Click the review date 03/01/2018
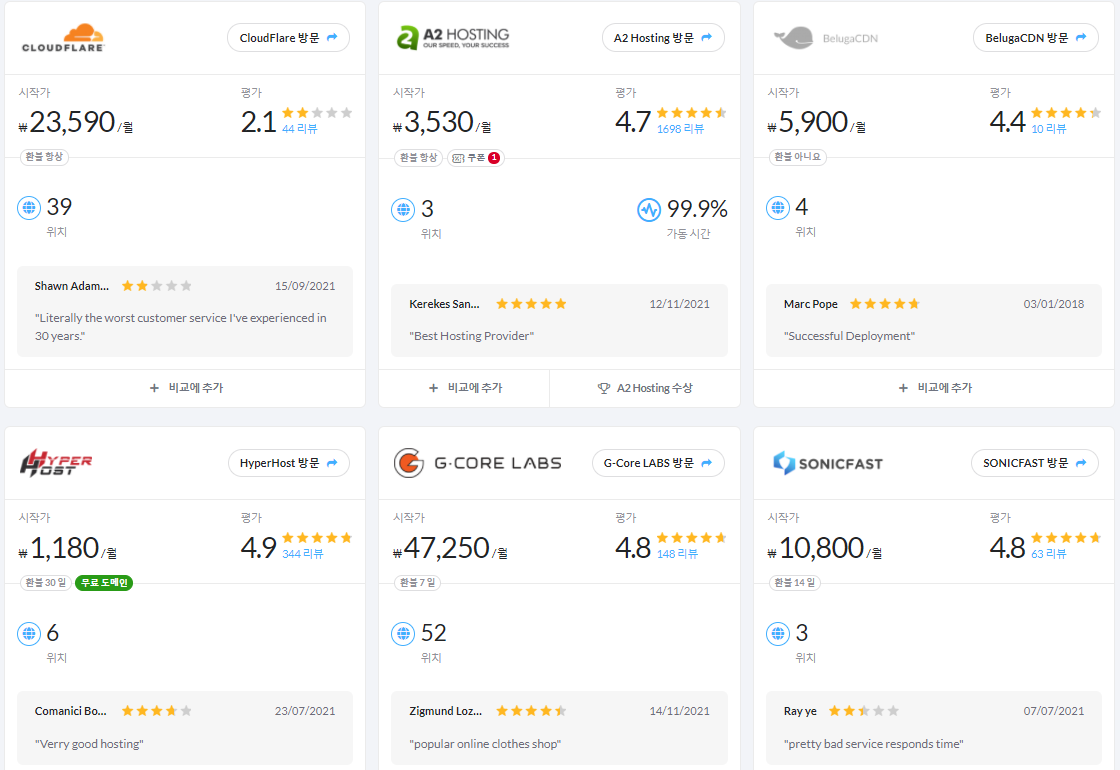The height and width of the screenshot is (770, 1120). (x=1054, y=304)
